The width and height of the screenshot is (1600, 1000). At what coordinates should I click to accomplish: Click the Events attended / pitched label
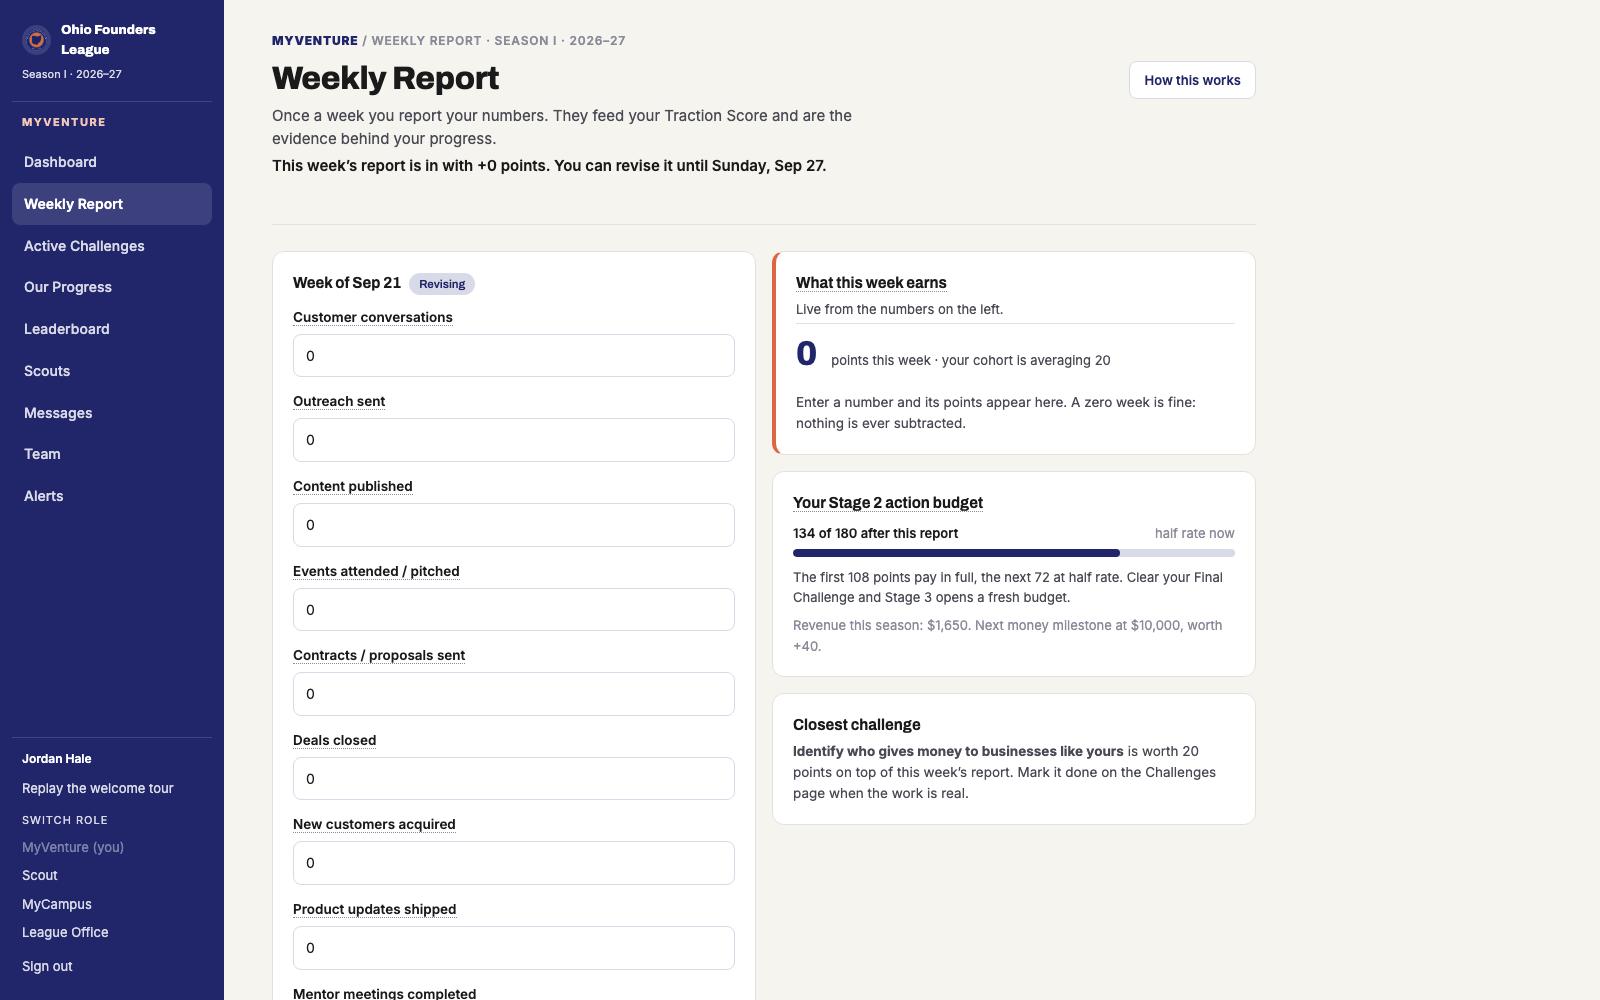(376, 571)
